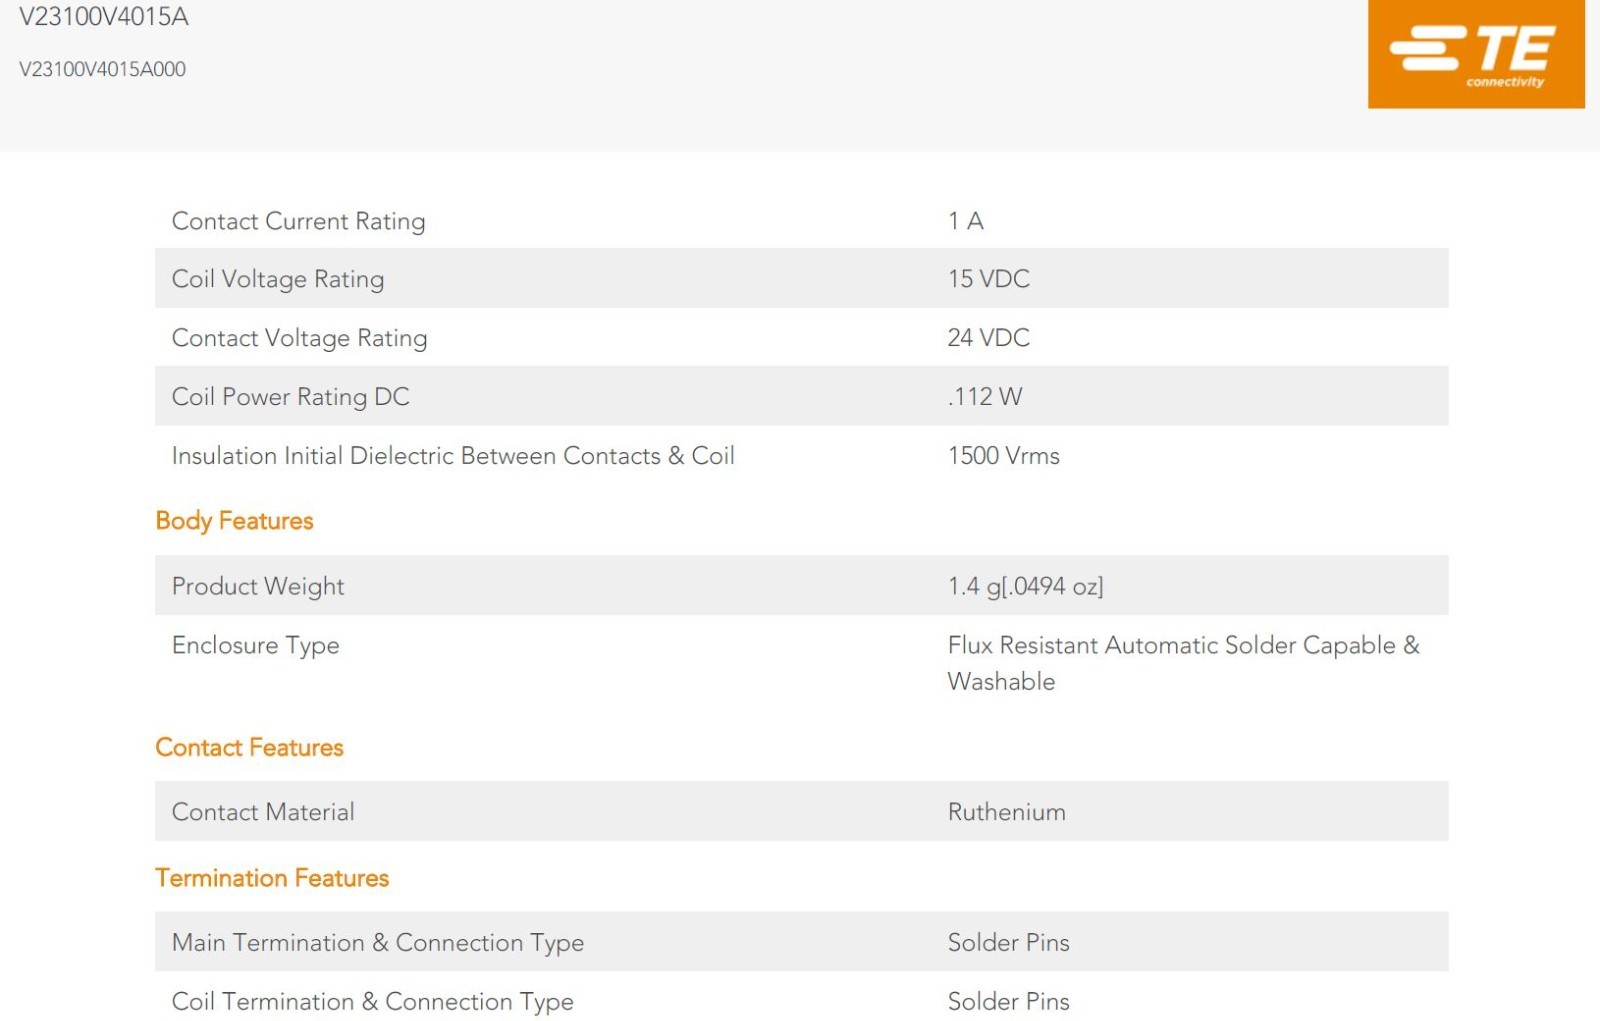Select the Coil Power Rating DC row
1600x1021 pixels.
coord(801,396)
